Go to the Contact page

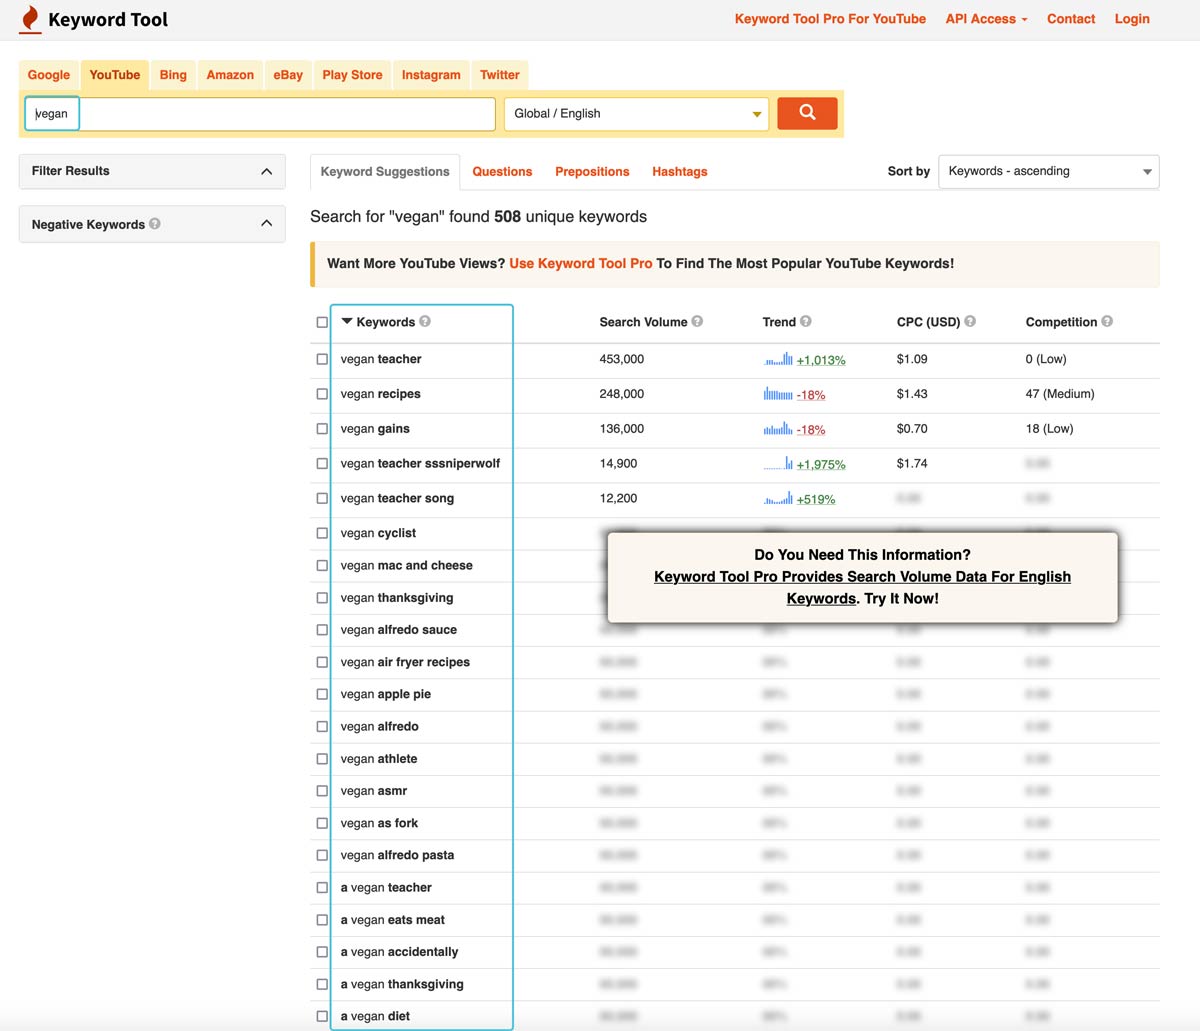(1071, 19)
